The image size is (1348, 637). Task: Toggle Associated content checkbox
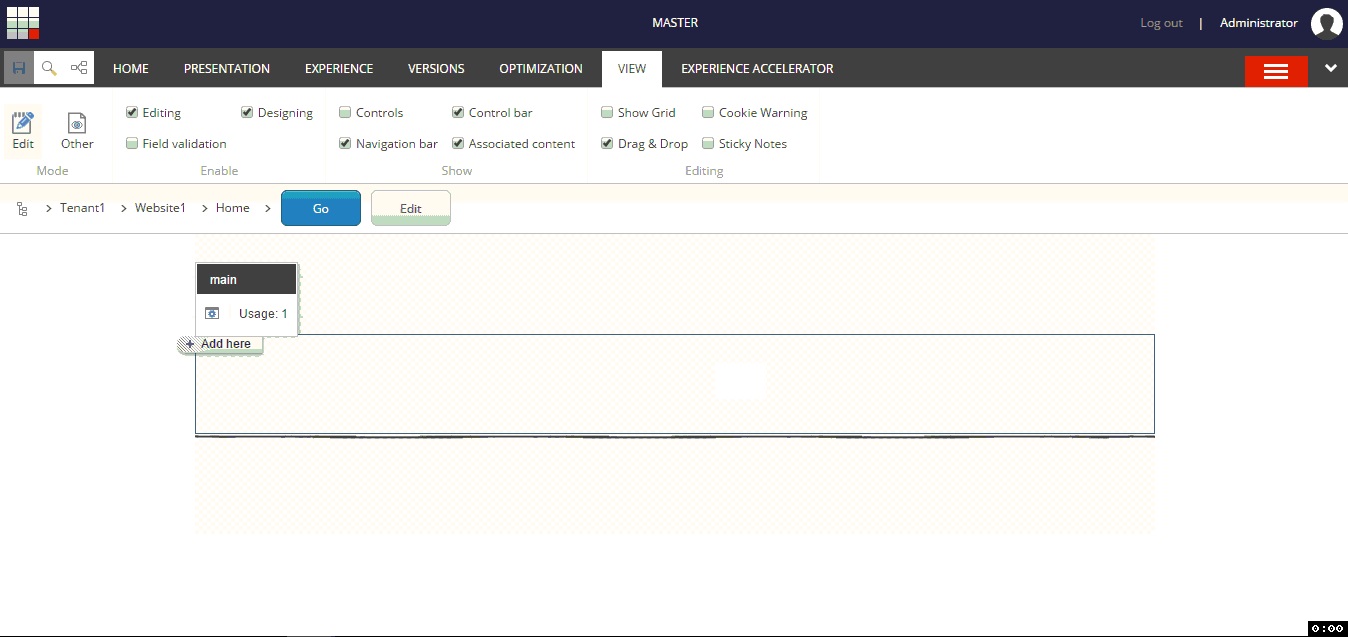click(x=458, y=143)
